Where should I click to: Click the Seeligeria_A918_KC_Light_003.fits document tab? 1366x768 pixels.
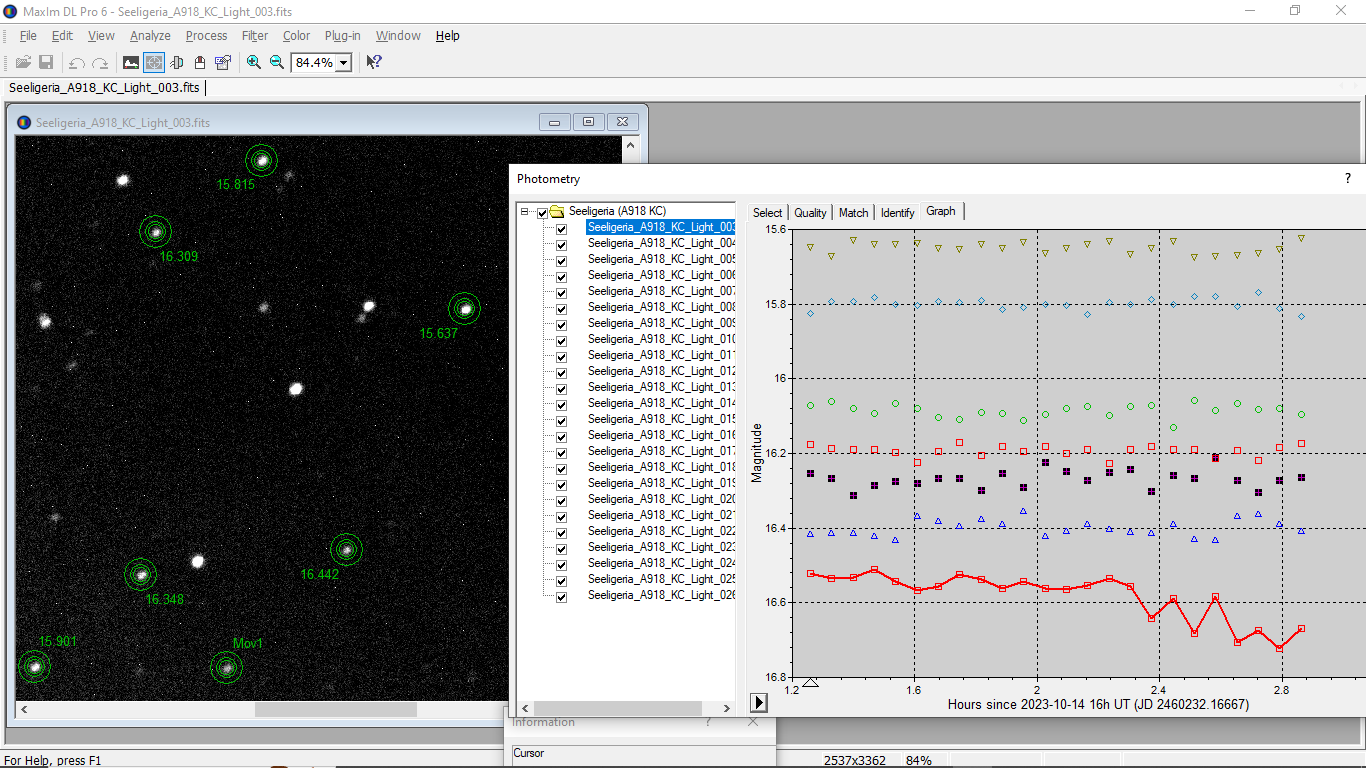coord(104,87)
